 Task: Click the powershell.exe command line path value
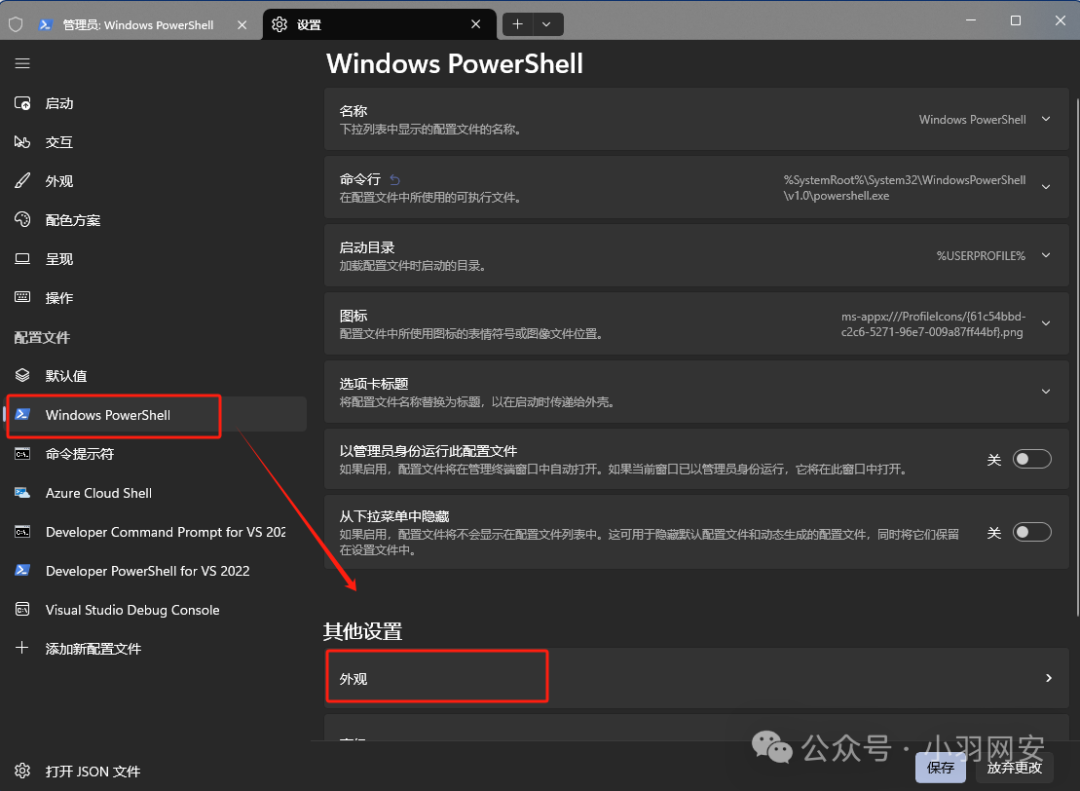point(904,187)
